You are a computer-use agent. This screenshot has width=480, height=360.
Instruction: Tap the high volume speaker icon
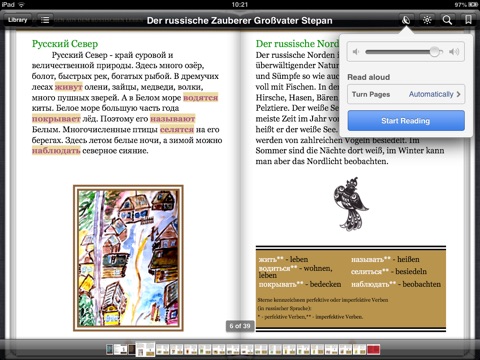[454, 52]
